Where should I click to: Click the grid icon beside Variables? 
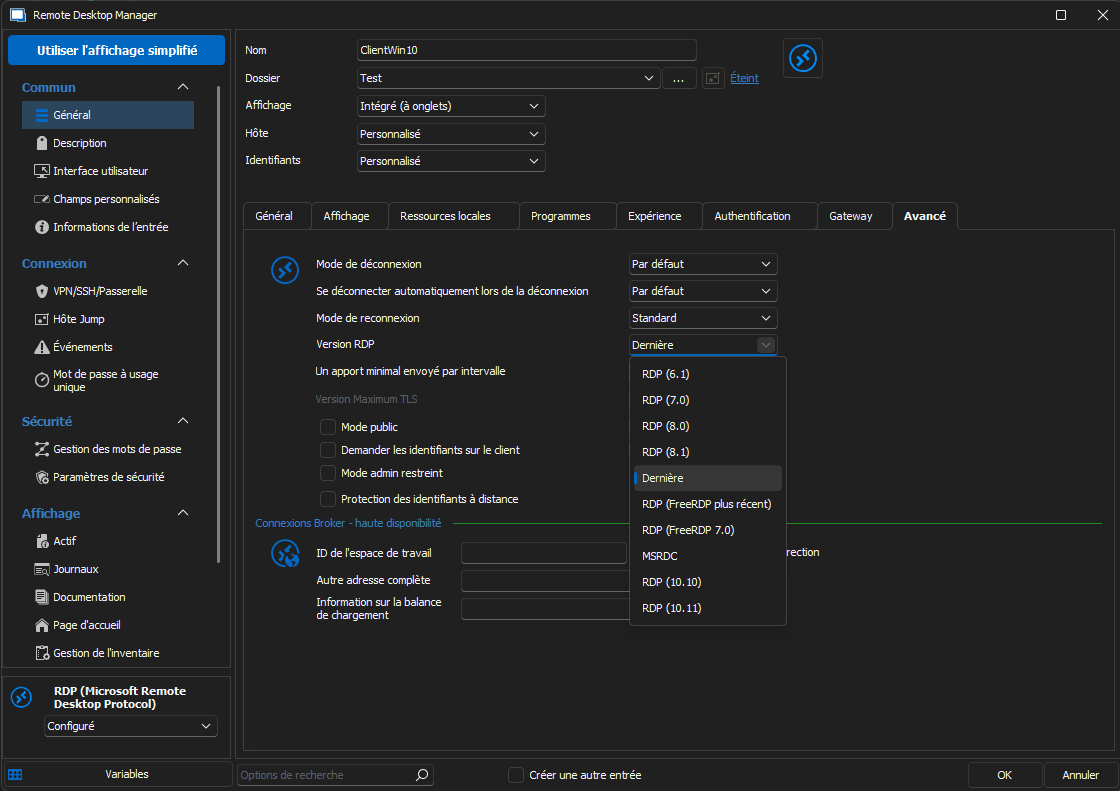[15, 774]
